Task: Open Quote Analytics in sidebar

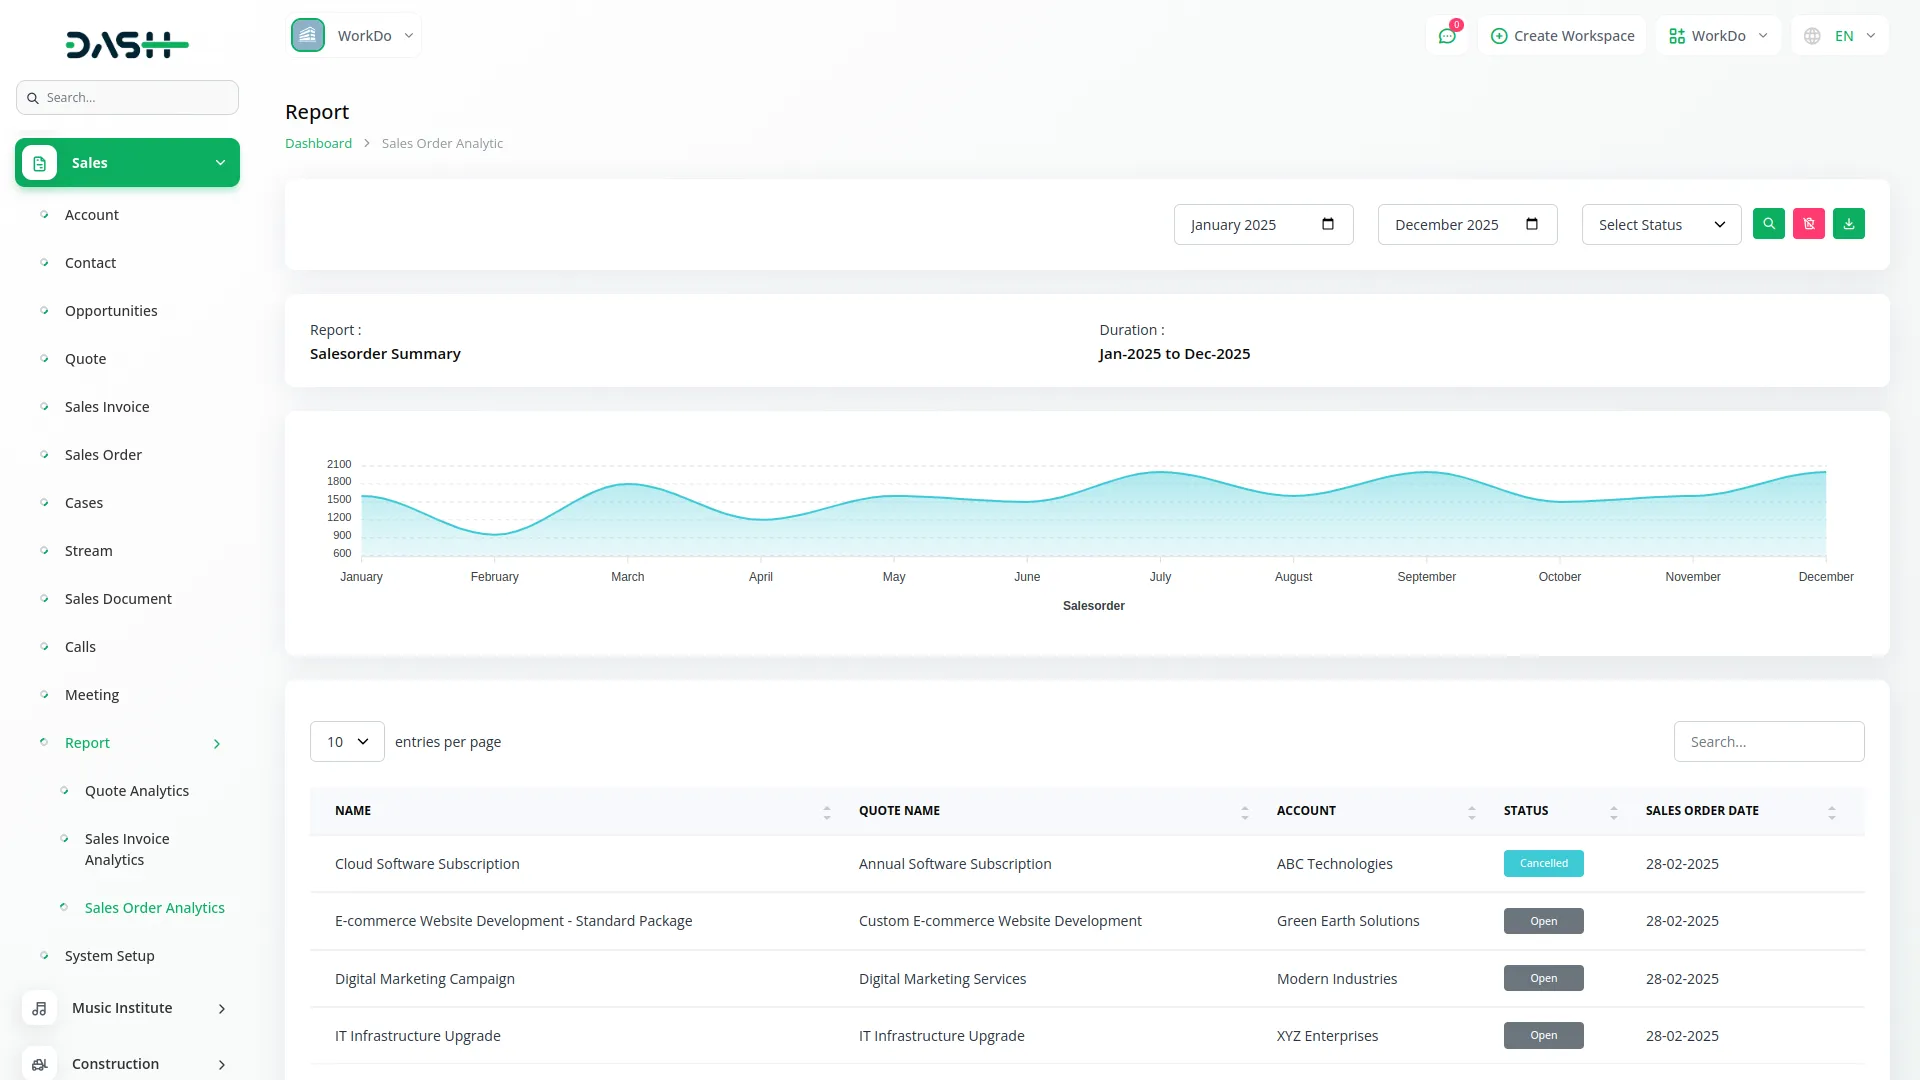Action: 137,791
